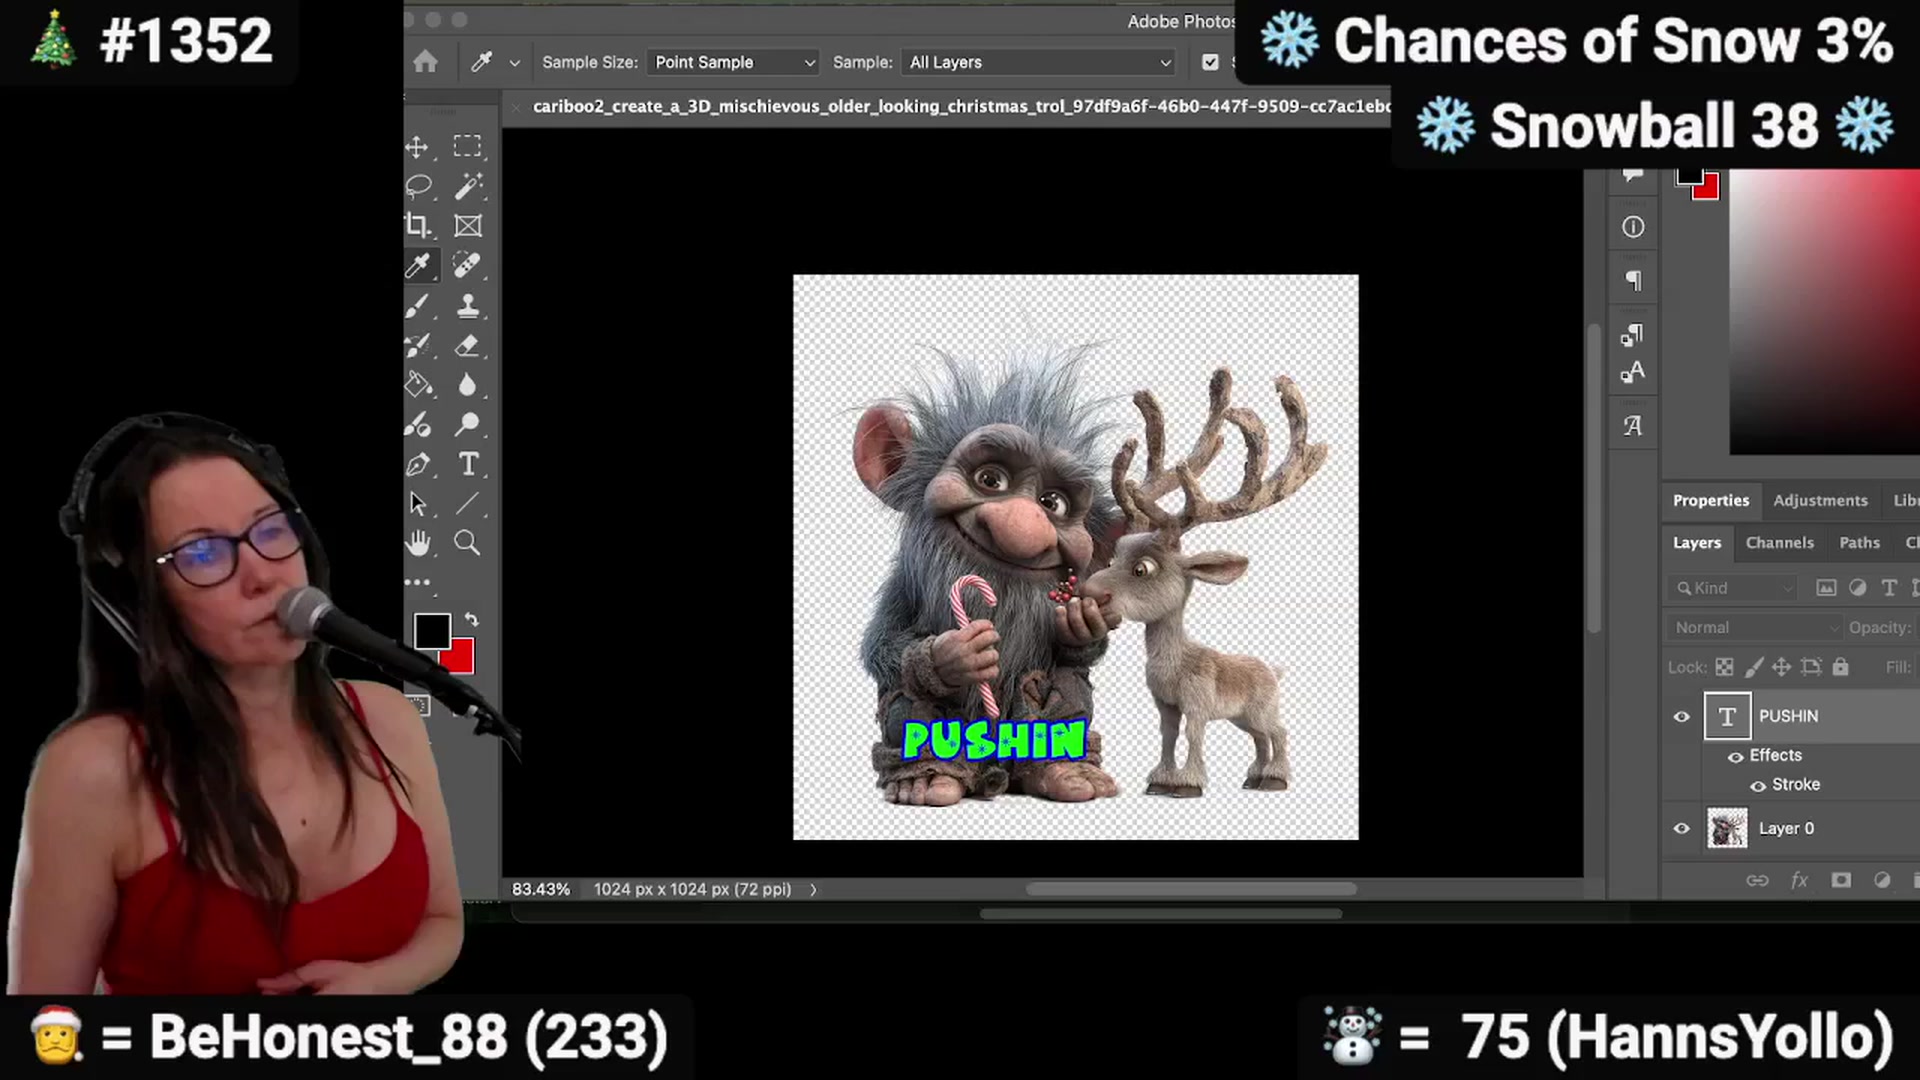The height and width of the screenshot is (1080, 1920).
Task: Click the Add layer style fx button
Action: [x=1799, y=881]
